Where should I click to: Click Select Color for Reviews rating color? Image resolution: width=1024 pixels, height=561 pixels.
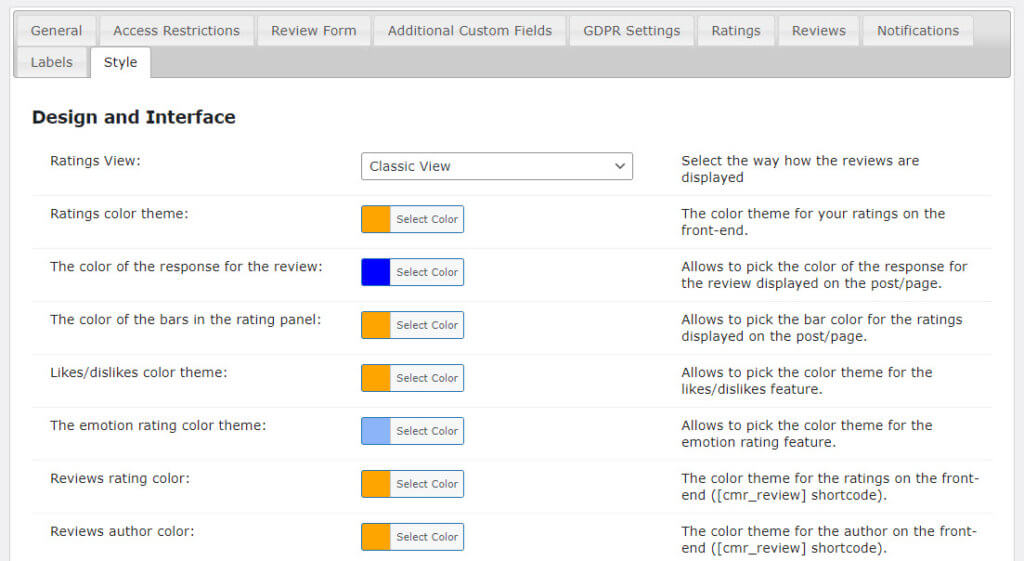tap(427, 484)
